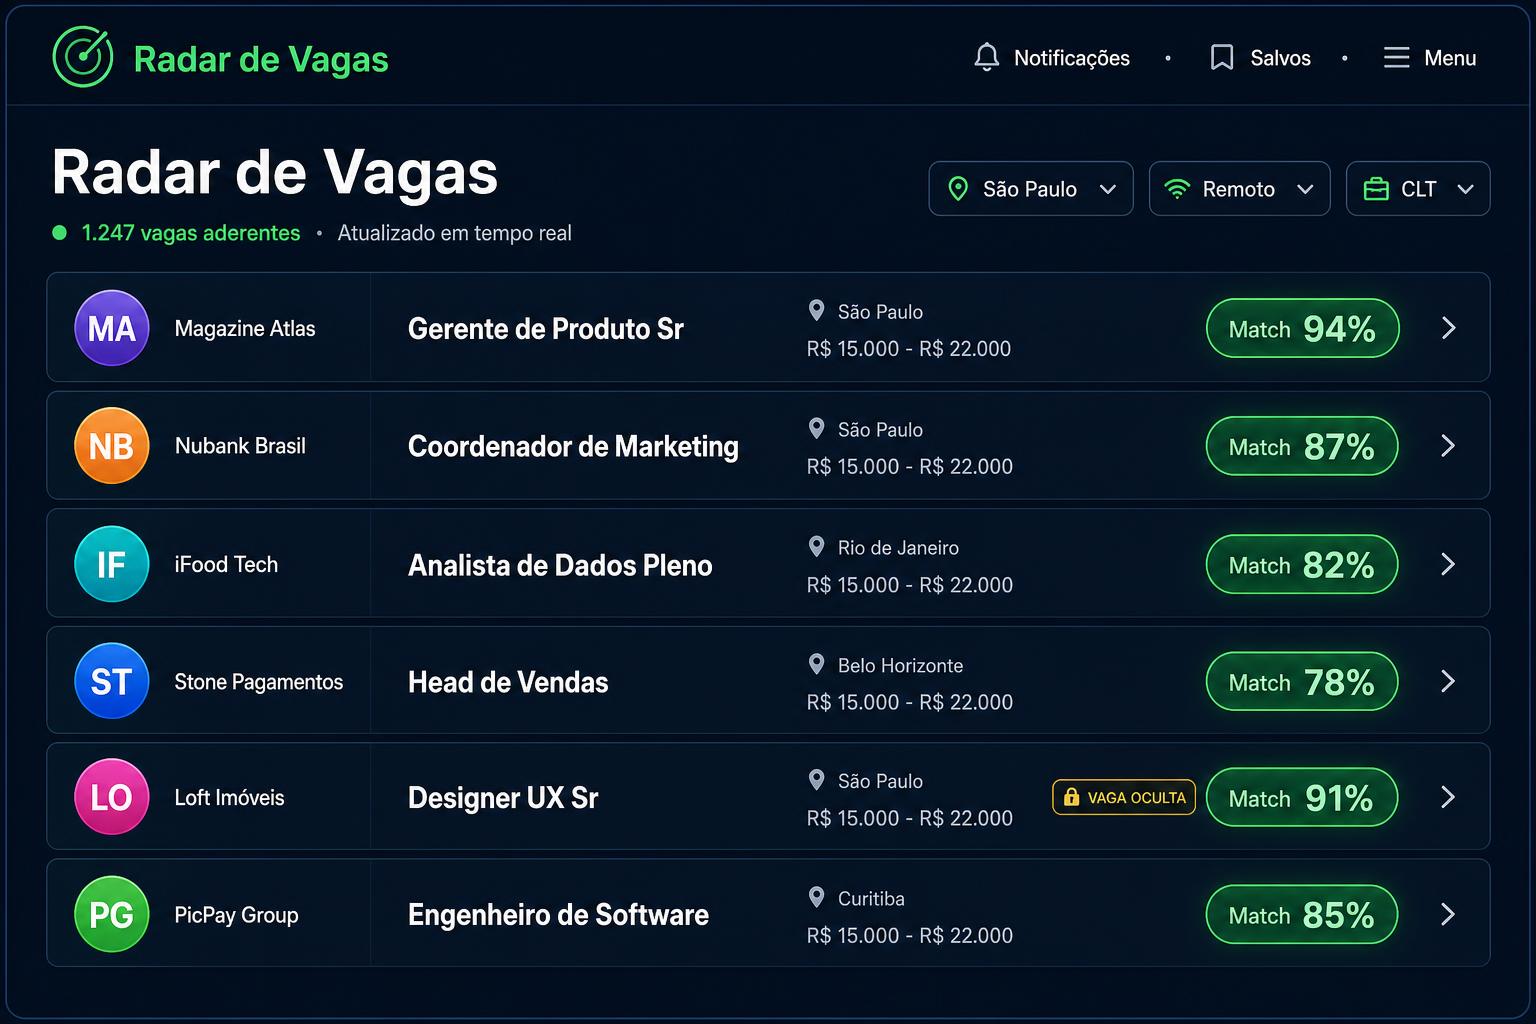Click location pin on Designer UX Sr row
Viewport: 1536px width, 1024px height.
816,780
